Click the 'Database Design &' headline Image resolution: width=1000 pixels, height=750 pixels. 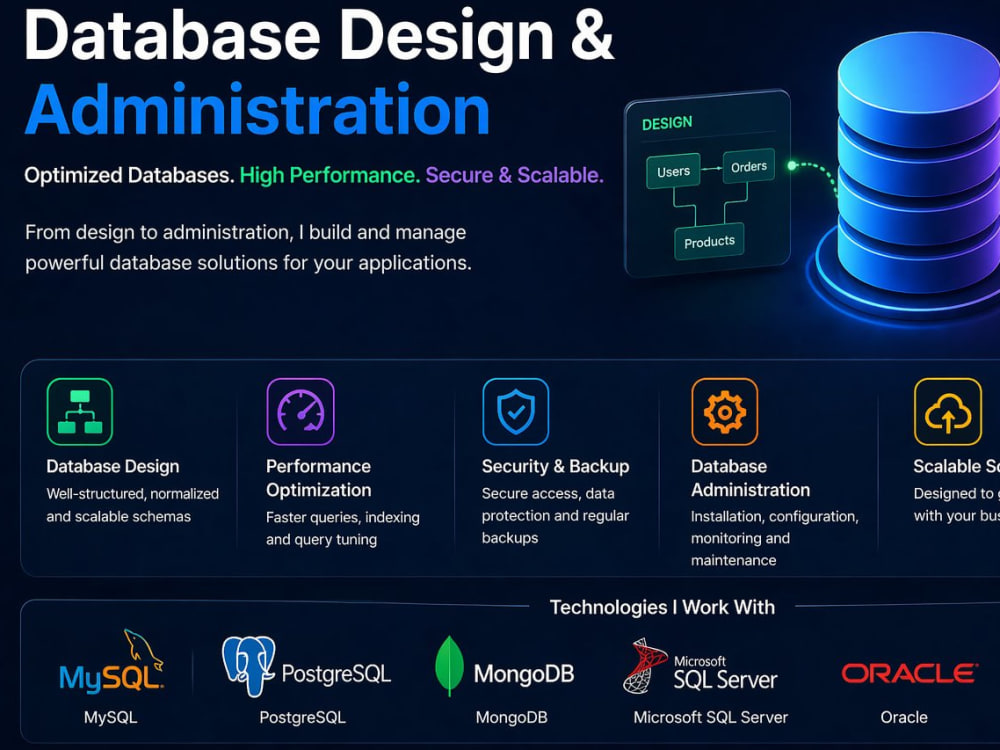click(x=319, y=36)
